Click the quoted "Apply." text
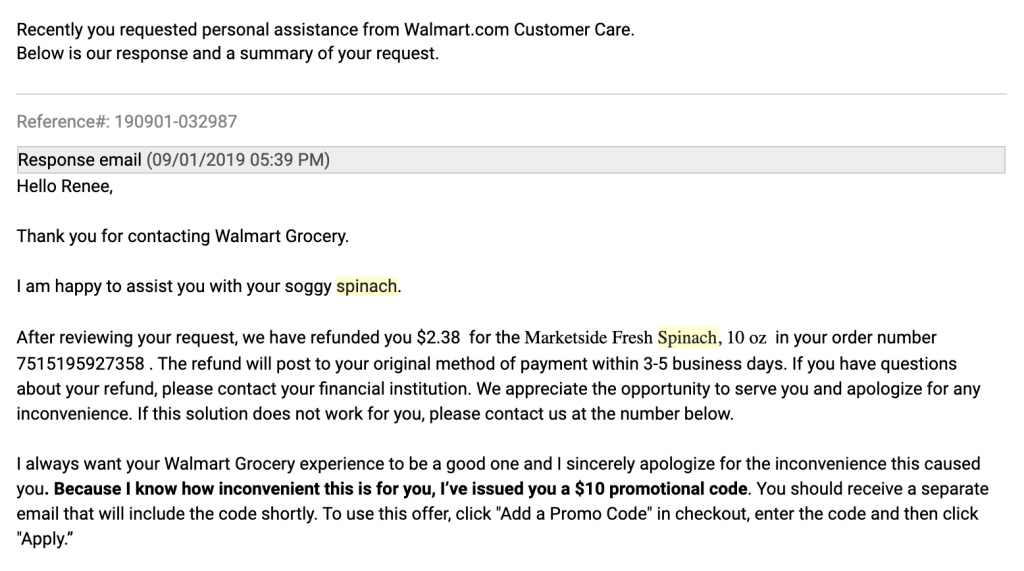Screen dimensions: 1024x571 (x=44, y=540)
